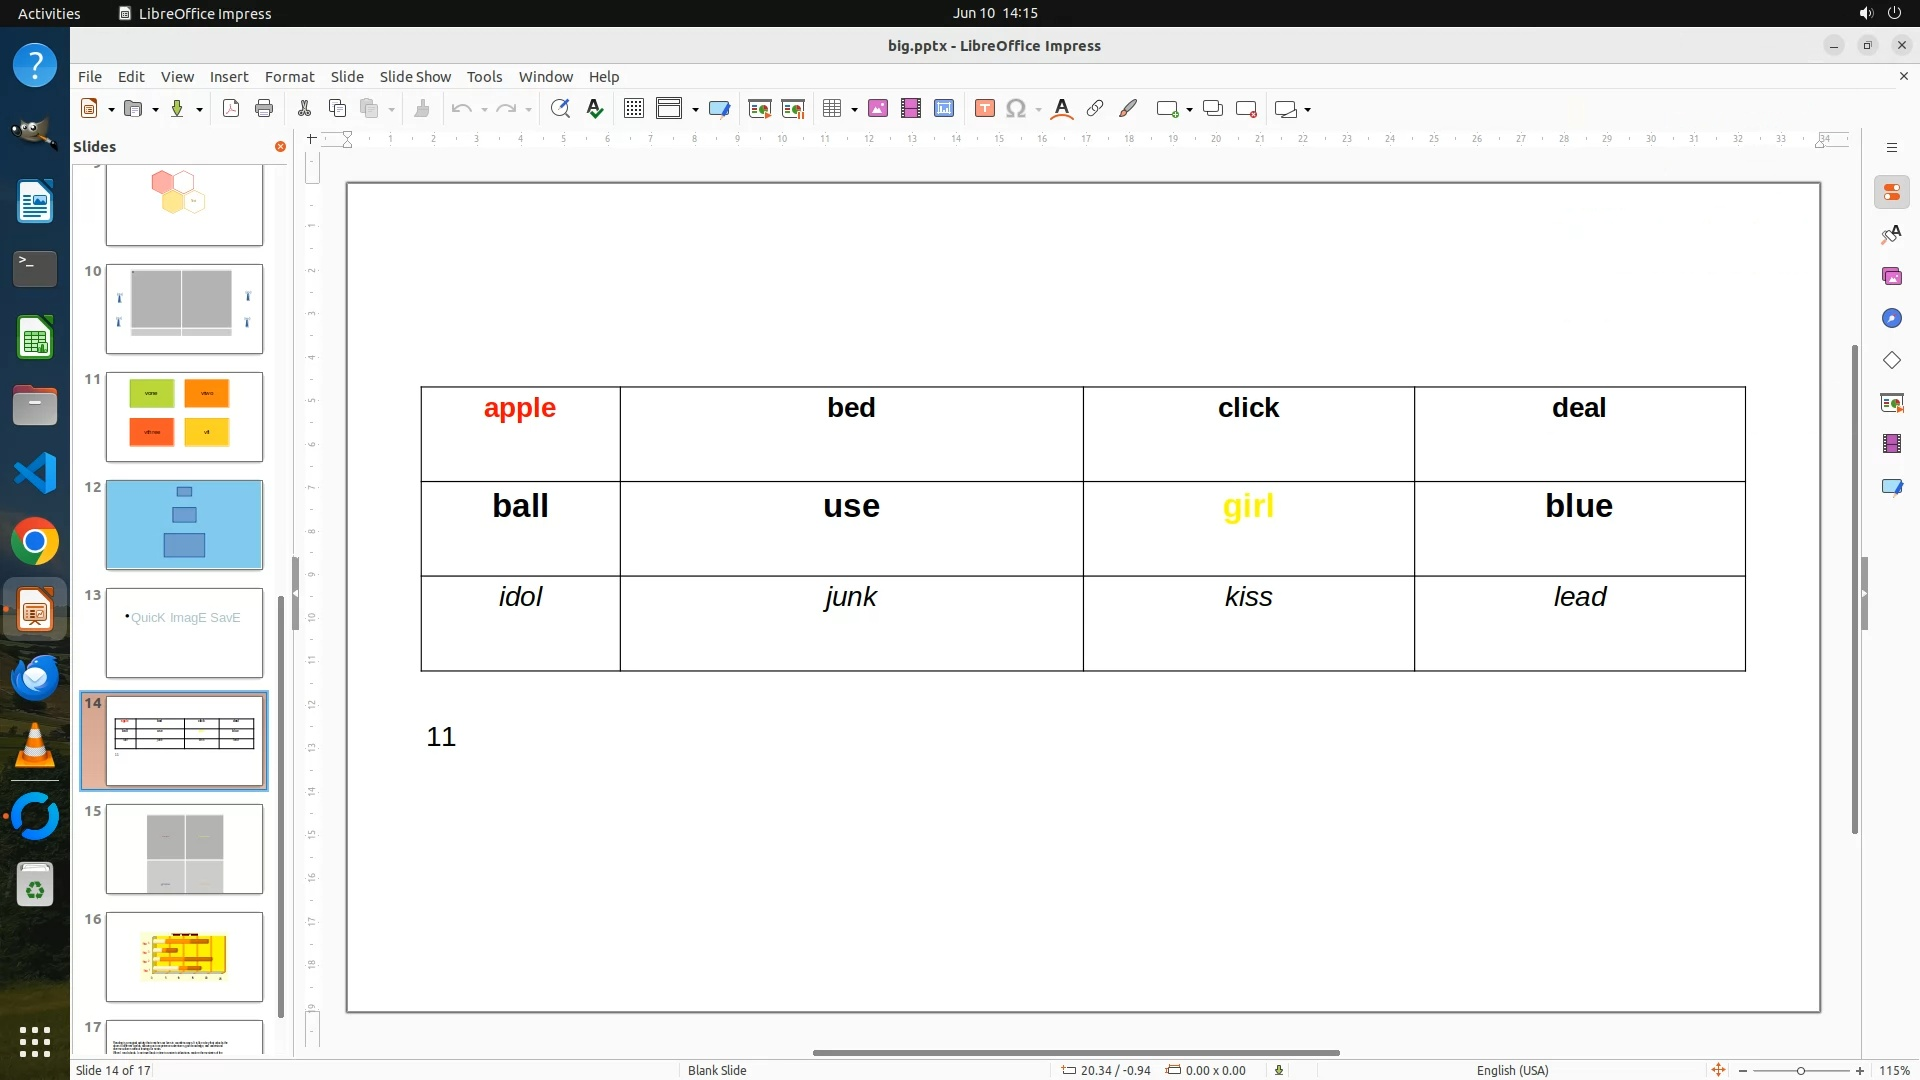Click the Insert Hyperlink icon
1920x1080 pixels.
pos(1095,109)
